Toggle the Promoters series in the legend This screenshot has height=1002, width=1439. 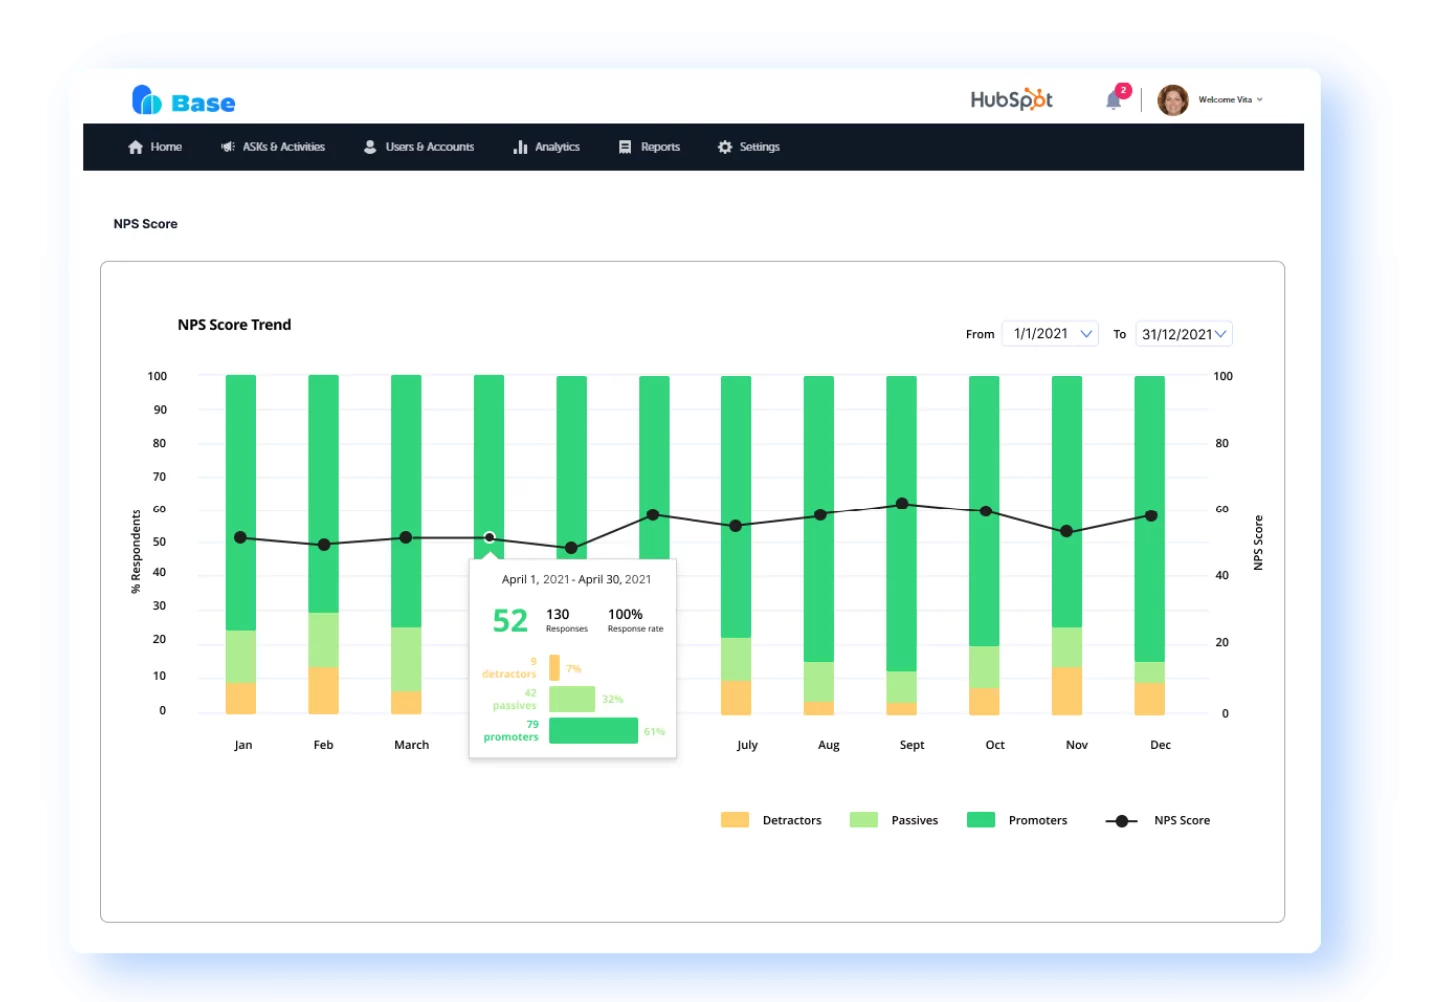(980, 819)
